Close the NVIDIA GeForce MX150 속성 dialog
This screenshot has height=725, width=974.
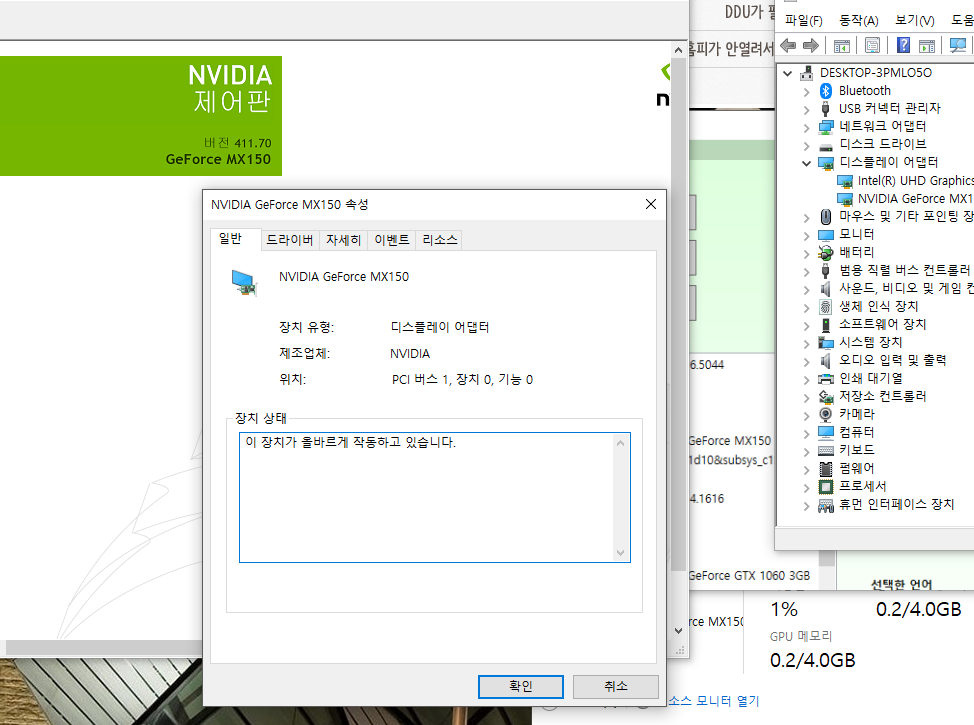(x=651, y=204)
